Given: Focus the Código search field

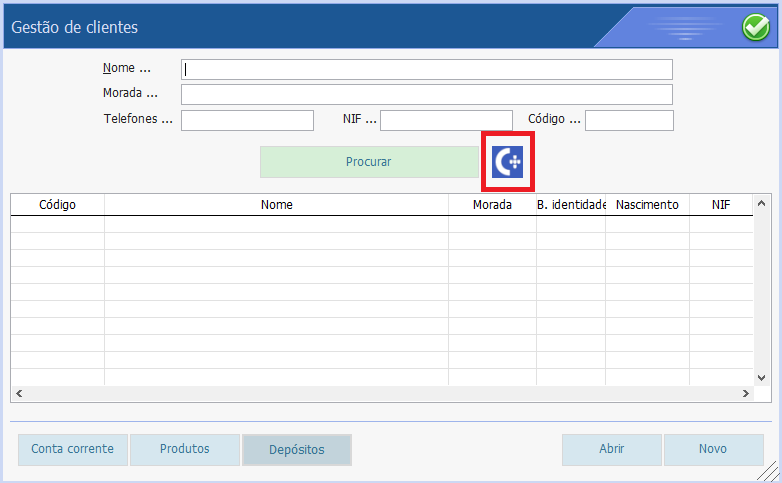Looking at the screenshot, I should coord(629,121).
